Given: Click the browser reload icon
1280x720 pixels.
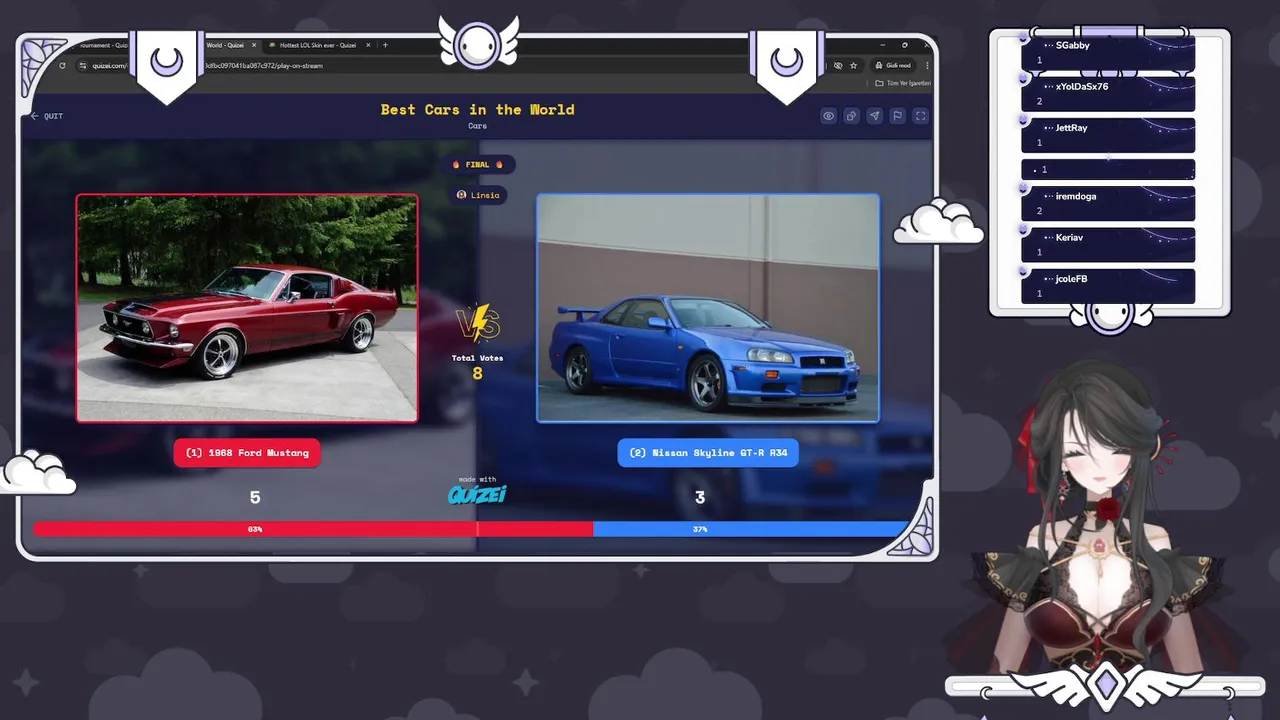Looking at the screenshot, I should (62, 66).
